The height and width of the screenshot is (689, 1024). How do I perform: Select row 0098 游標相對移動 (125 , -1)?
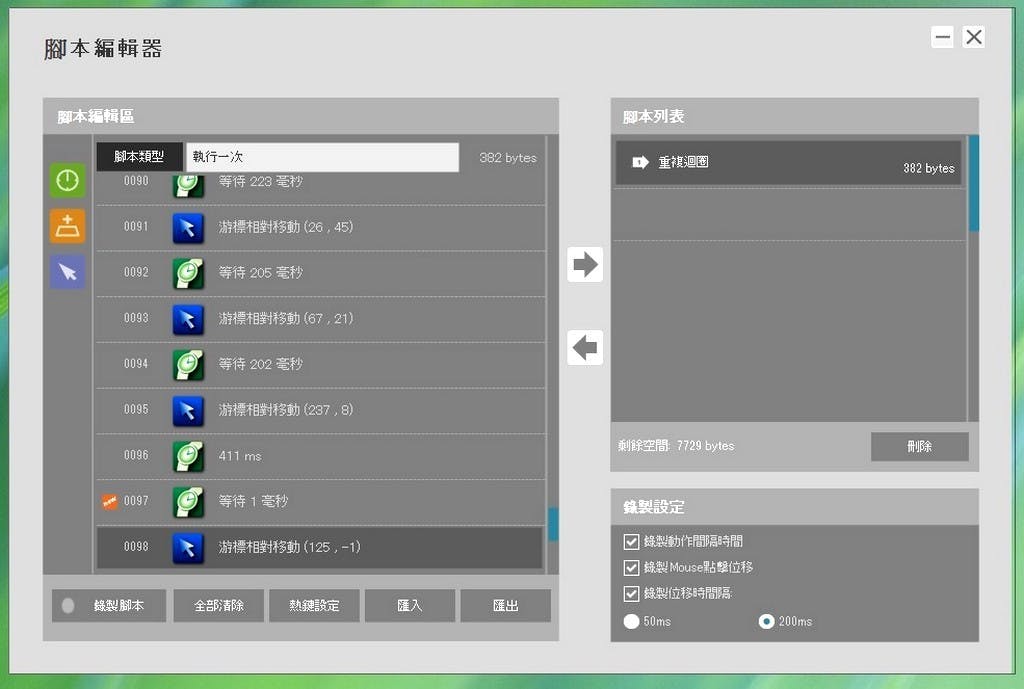tap(319, 548)
